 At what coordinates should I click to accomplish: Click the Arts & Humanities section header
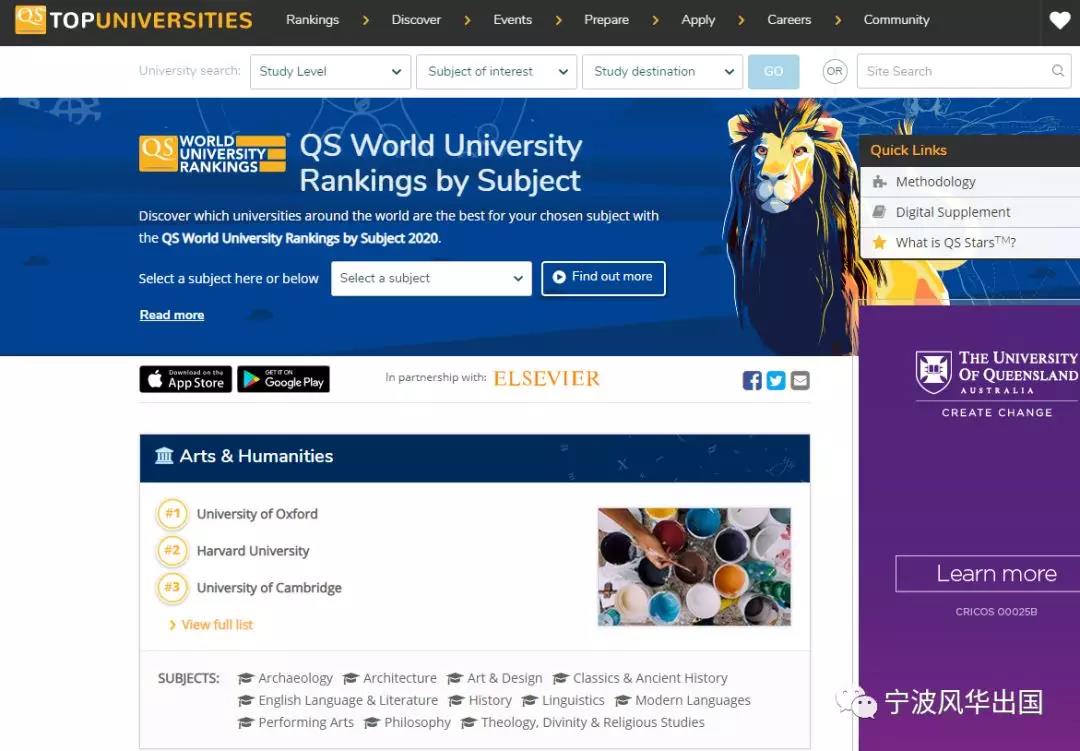(x=475, y=457)
